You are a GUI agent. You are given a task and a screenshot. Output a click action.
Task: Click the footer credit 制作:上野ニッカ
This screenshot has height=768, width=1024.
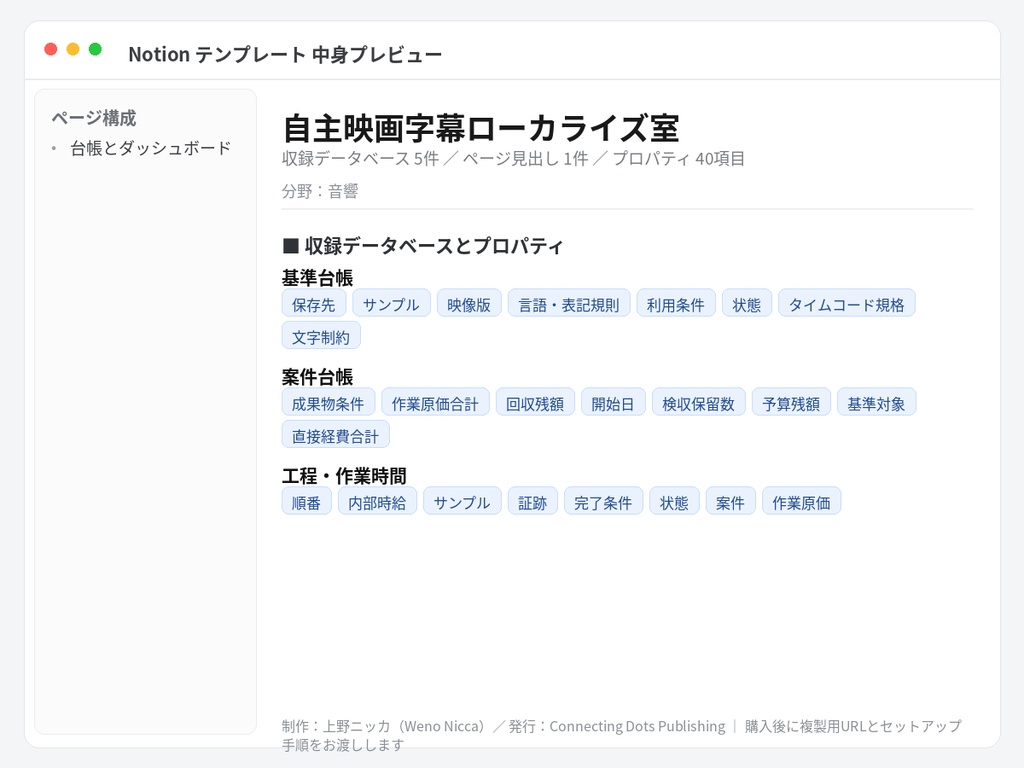336,726
